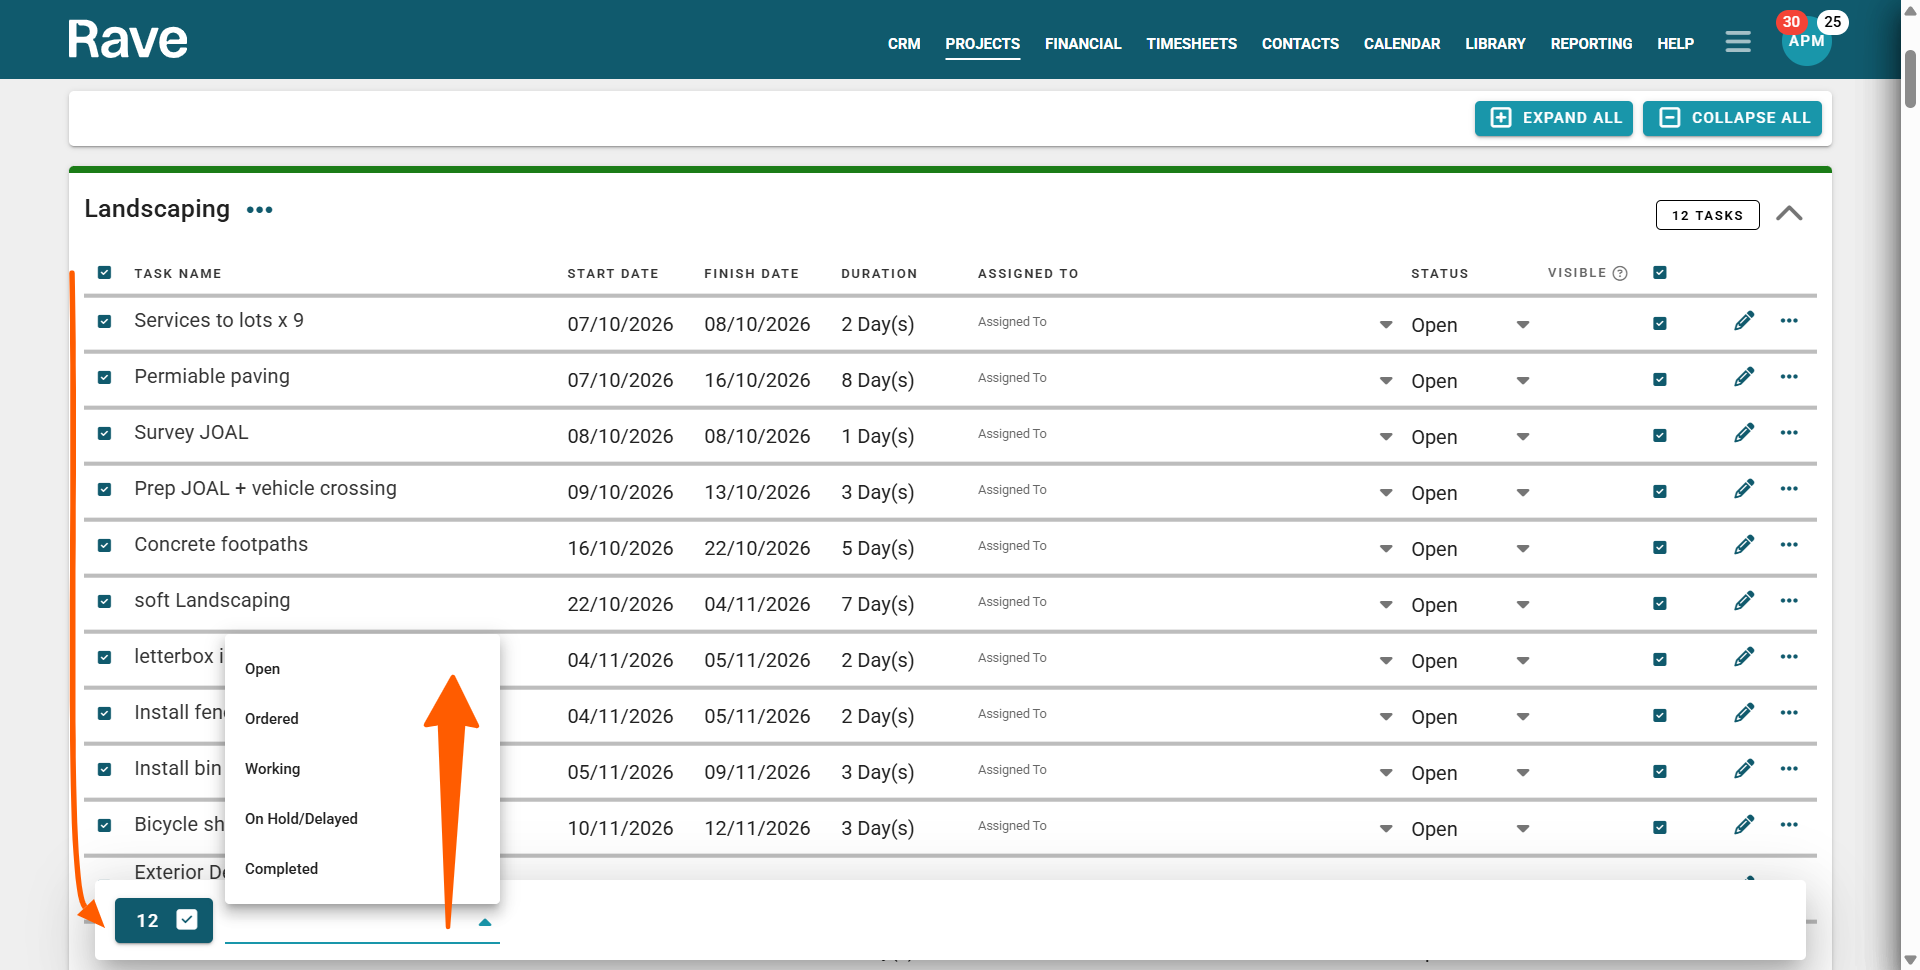The image size is (1920, 970).
Task: Edit the Concrete footpaths task
Action: point(1744,545)
